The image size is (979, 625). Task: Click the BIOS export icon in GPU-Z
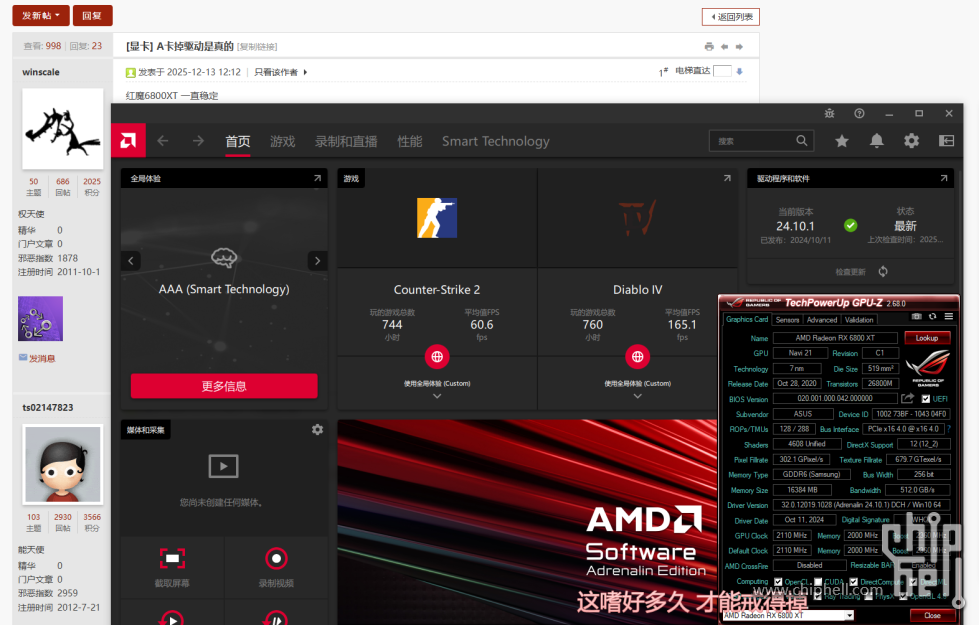pyautogui.click(x=907, y=398)
